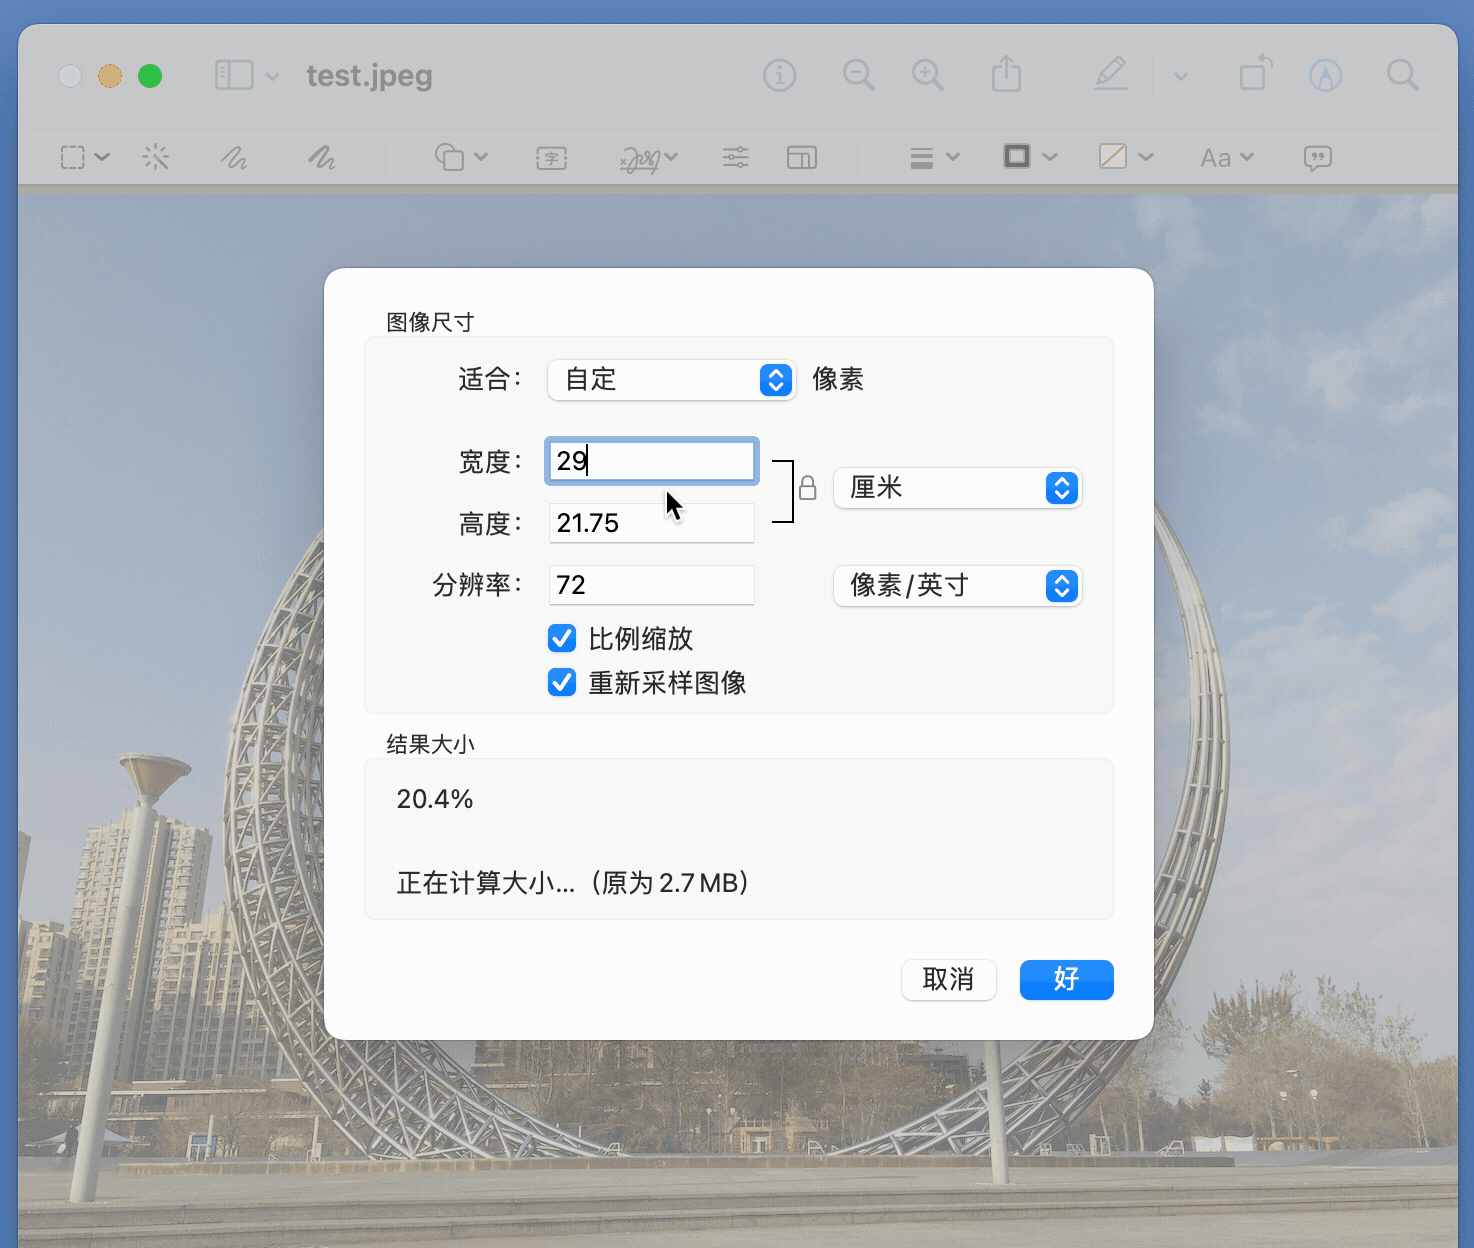Click the zoom out magnifier
The height and width of the screenshot is (1248, 1474).
click(x=858, y=75)
